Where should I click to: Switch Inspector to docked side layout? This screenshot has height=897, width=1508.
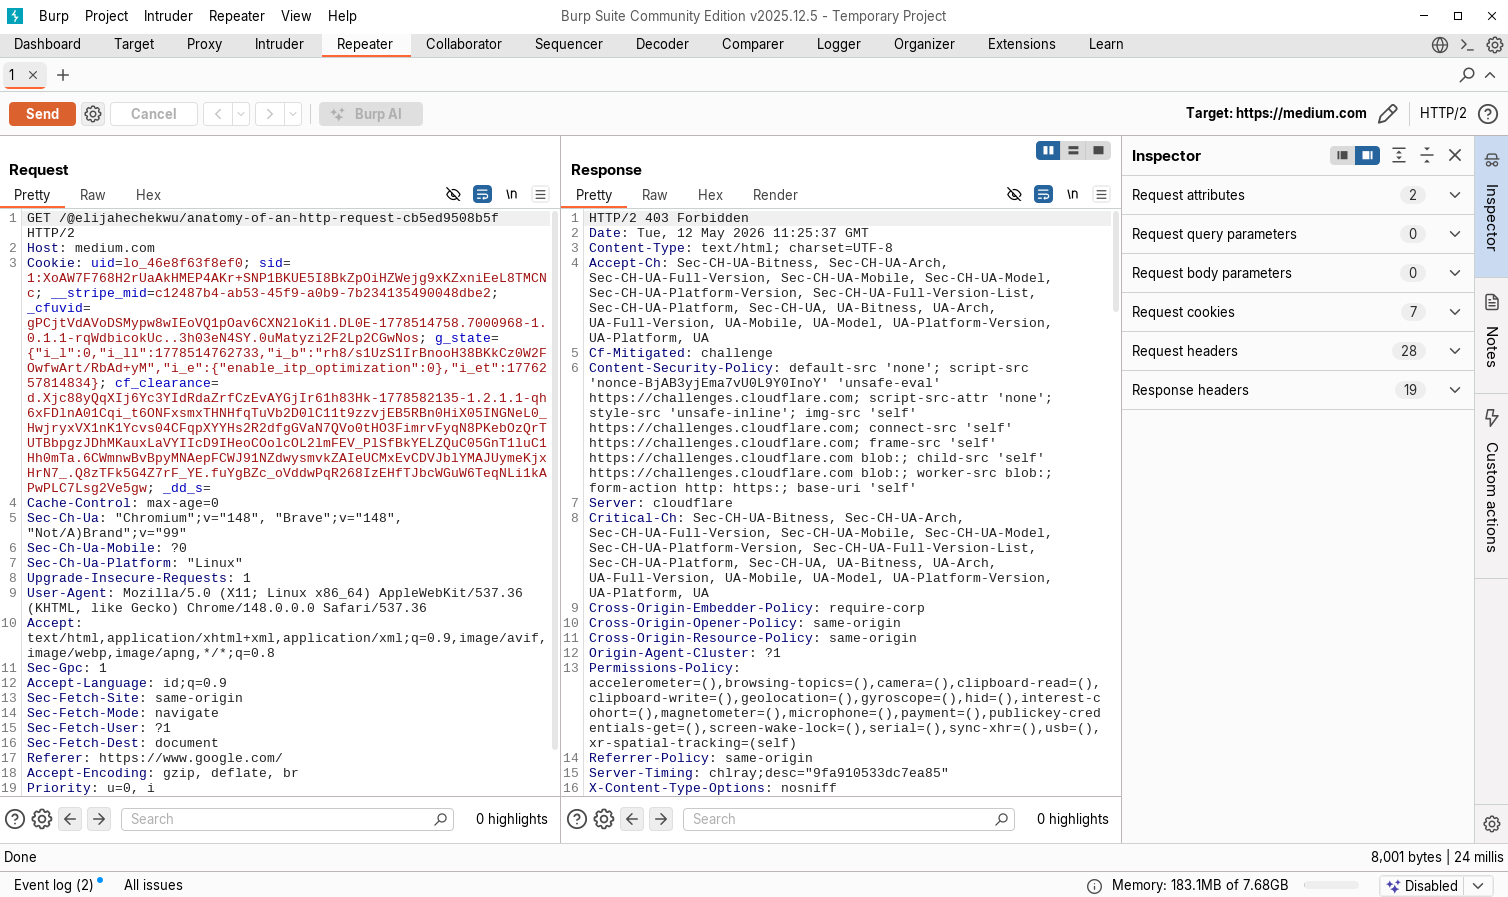[1367, 155]
